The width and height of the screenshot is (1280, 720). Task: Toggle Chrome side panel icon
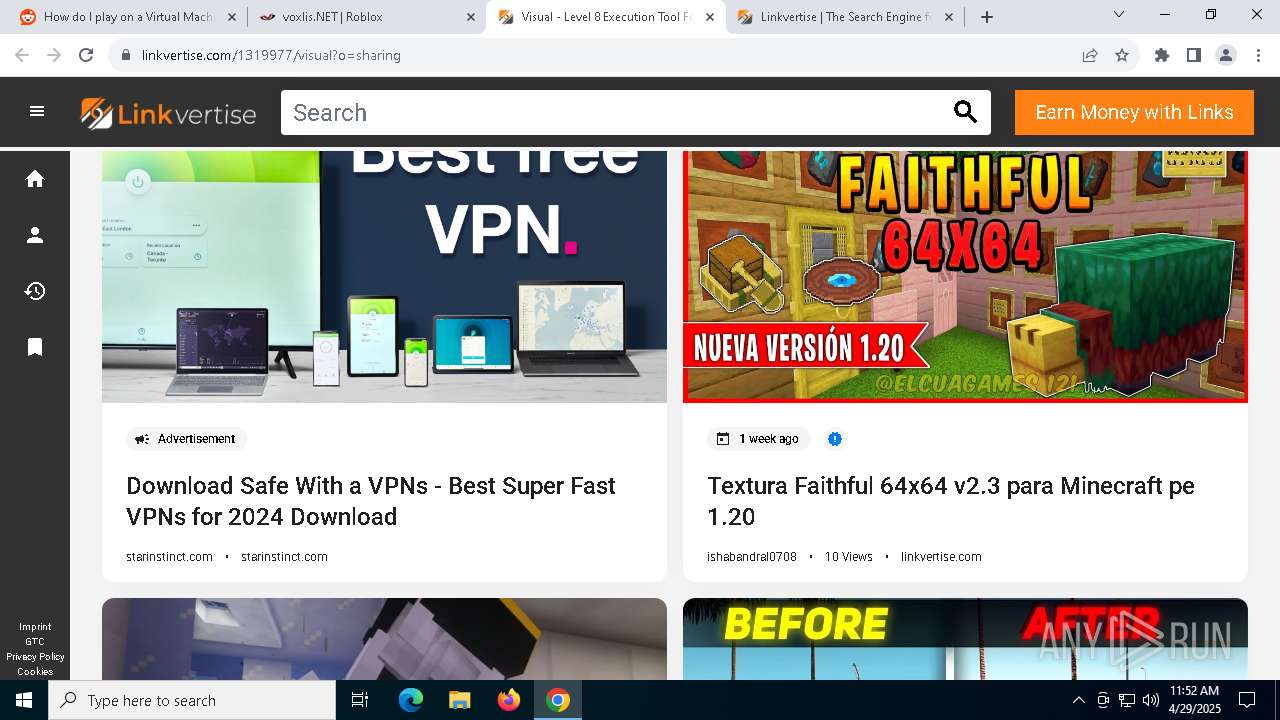[x=1194, y=55]
